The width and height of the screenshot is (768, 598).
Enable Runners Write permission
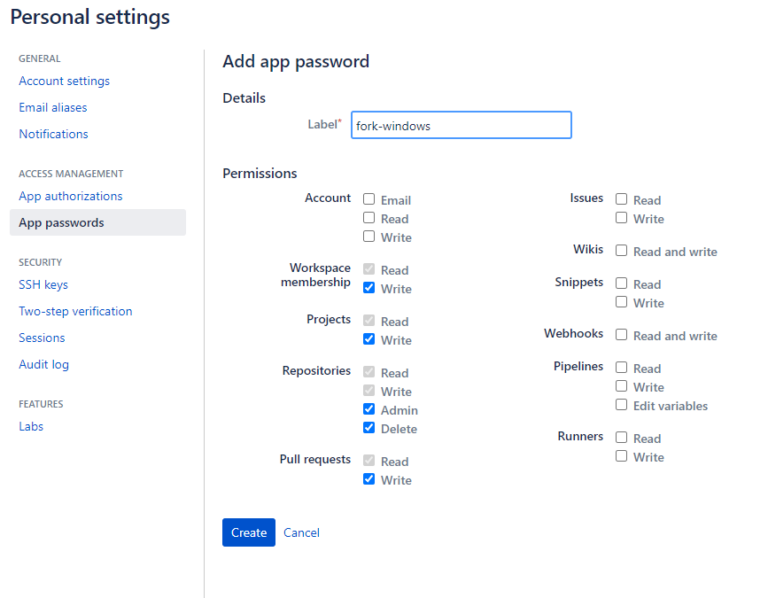click(x=621, y=456)
